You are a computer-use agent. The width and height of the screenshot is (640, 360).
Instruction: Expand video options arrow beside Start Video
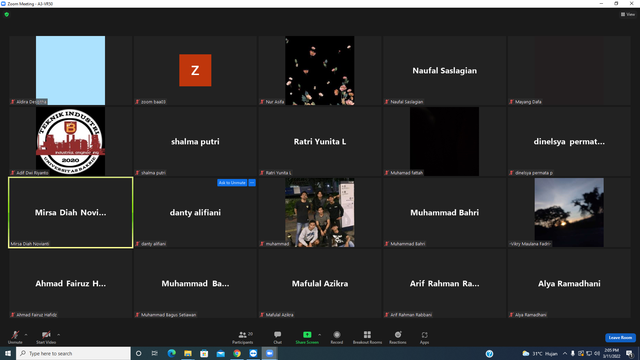coord(59,335)
